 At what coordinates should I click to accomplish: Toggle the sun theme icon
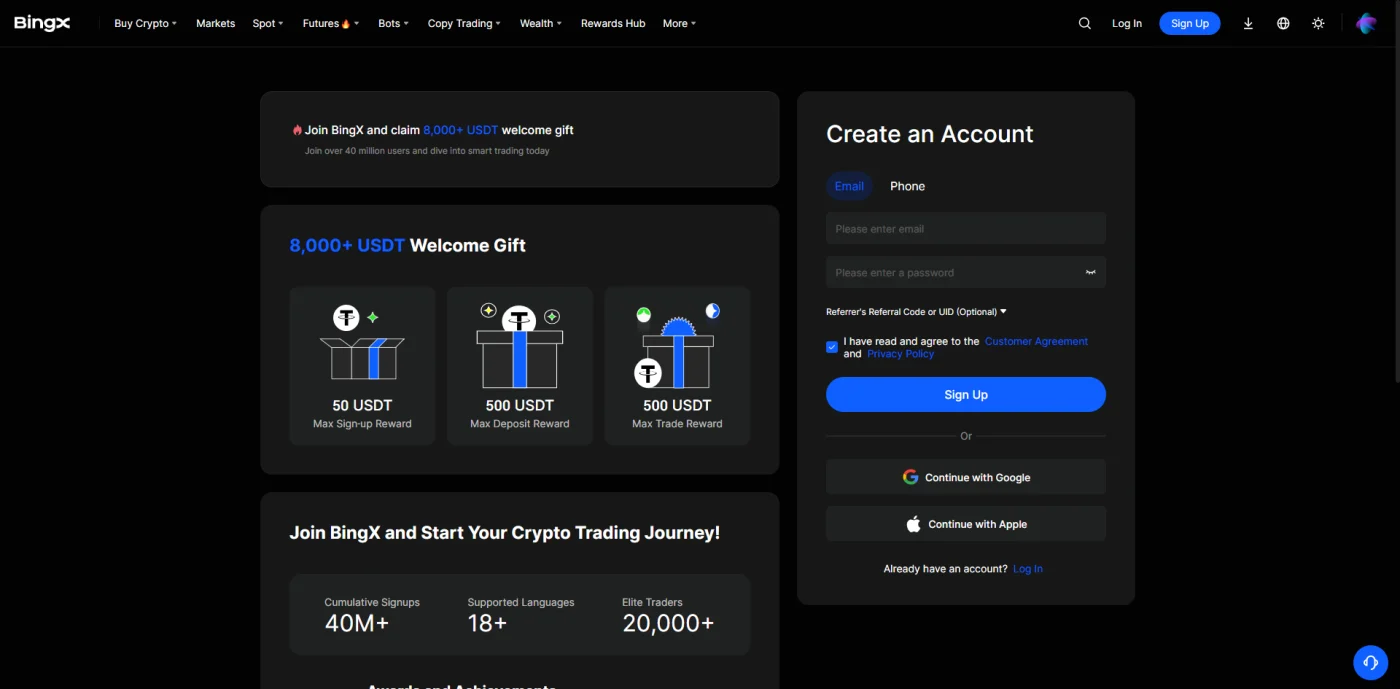point(1318,23)
